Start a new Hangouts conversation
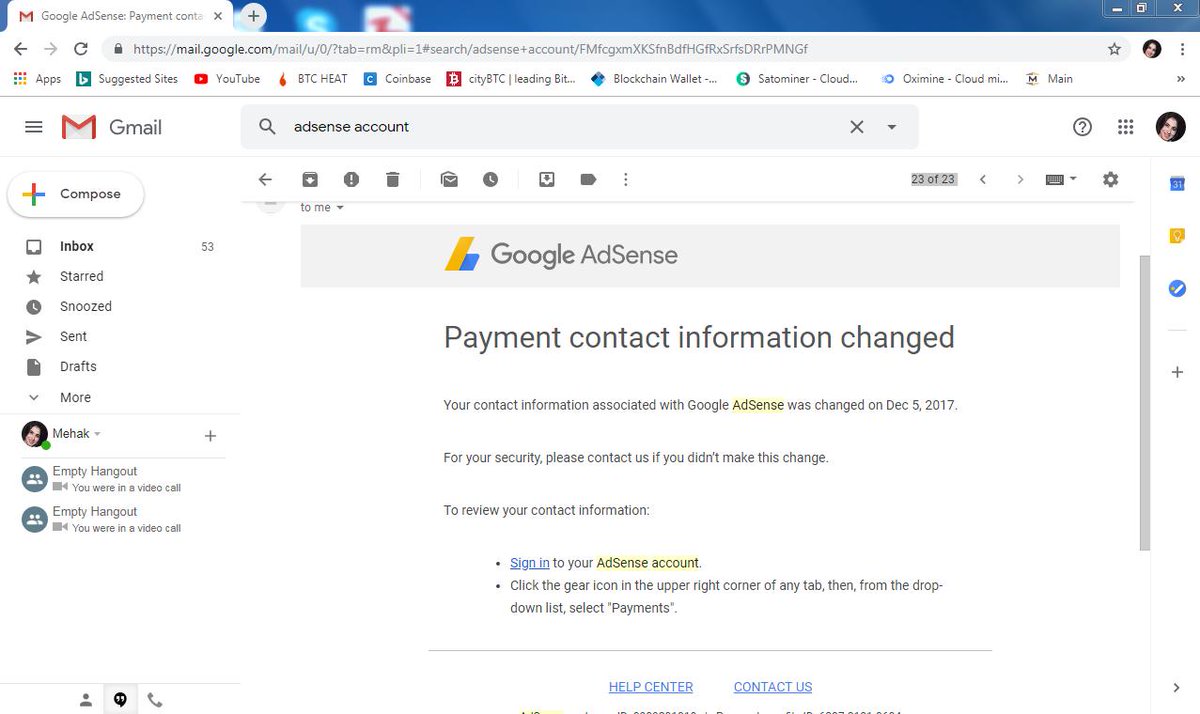Screen dimensions: 1200x714 pyautogui.click(x=210, y=436)
